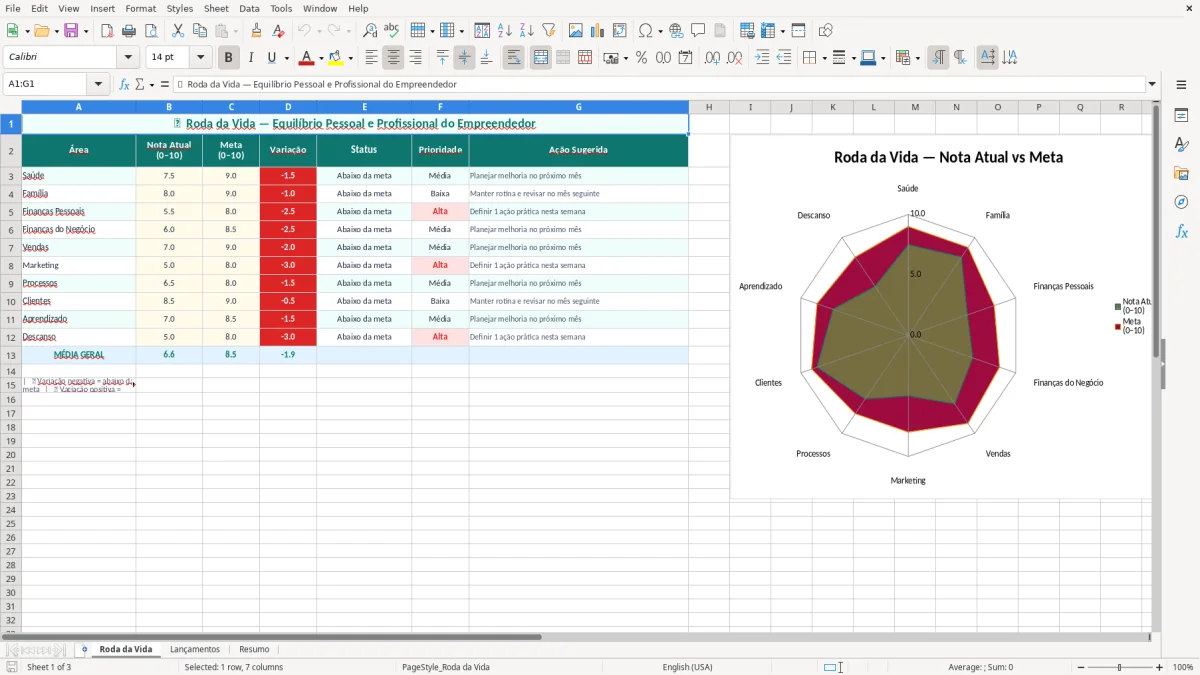Click the Insert Hyperlink globe icon
Screen dimensions: 1200x675
(x=677, y=31)
